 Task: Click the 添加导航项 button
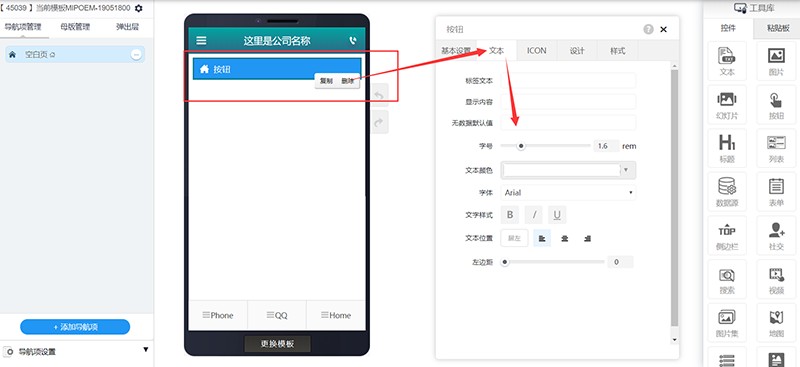(75, 327)
